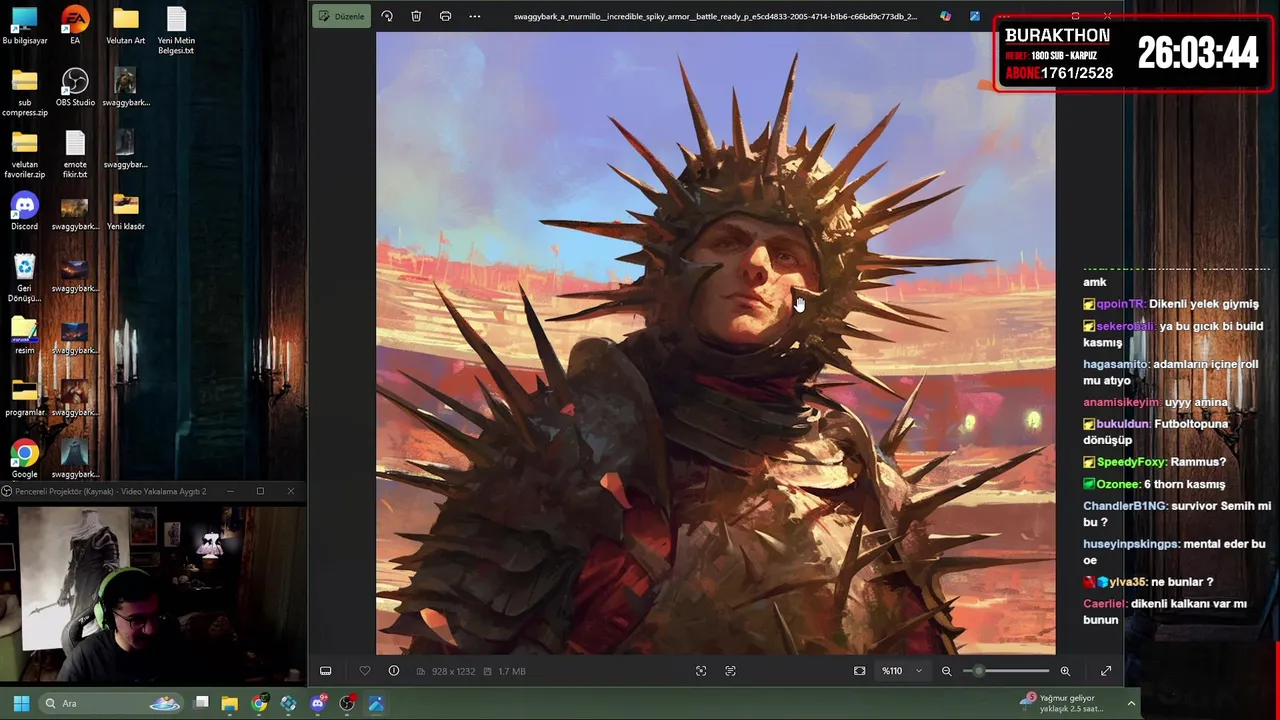
Task: Click the webcam preview in projector window
Action: coord(152,592)
